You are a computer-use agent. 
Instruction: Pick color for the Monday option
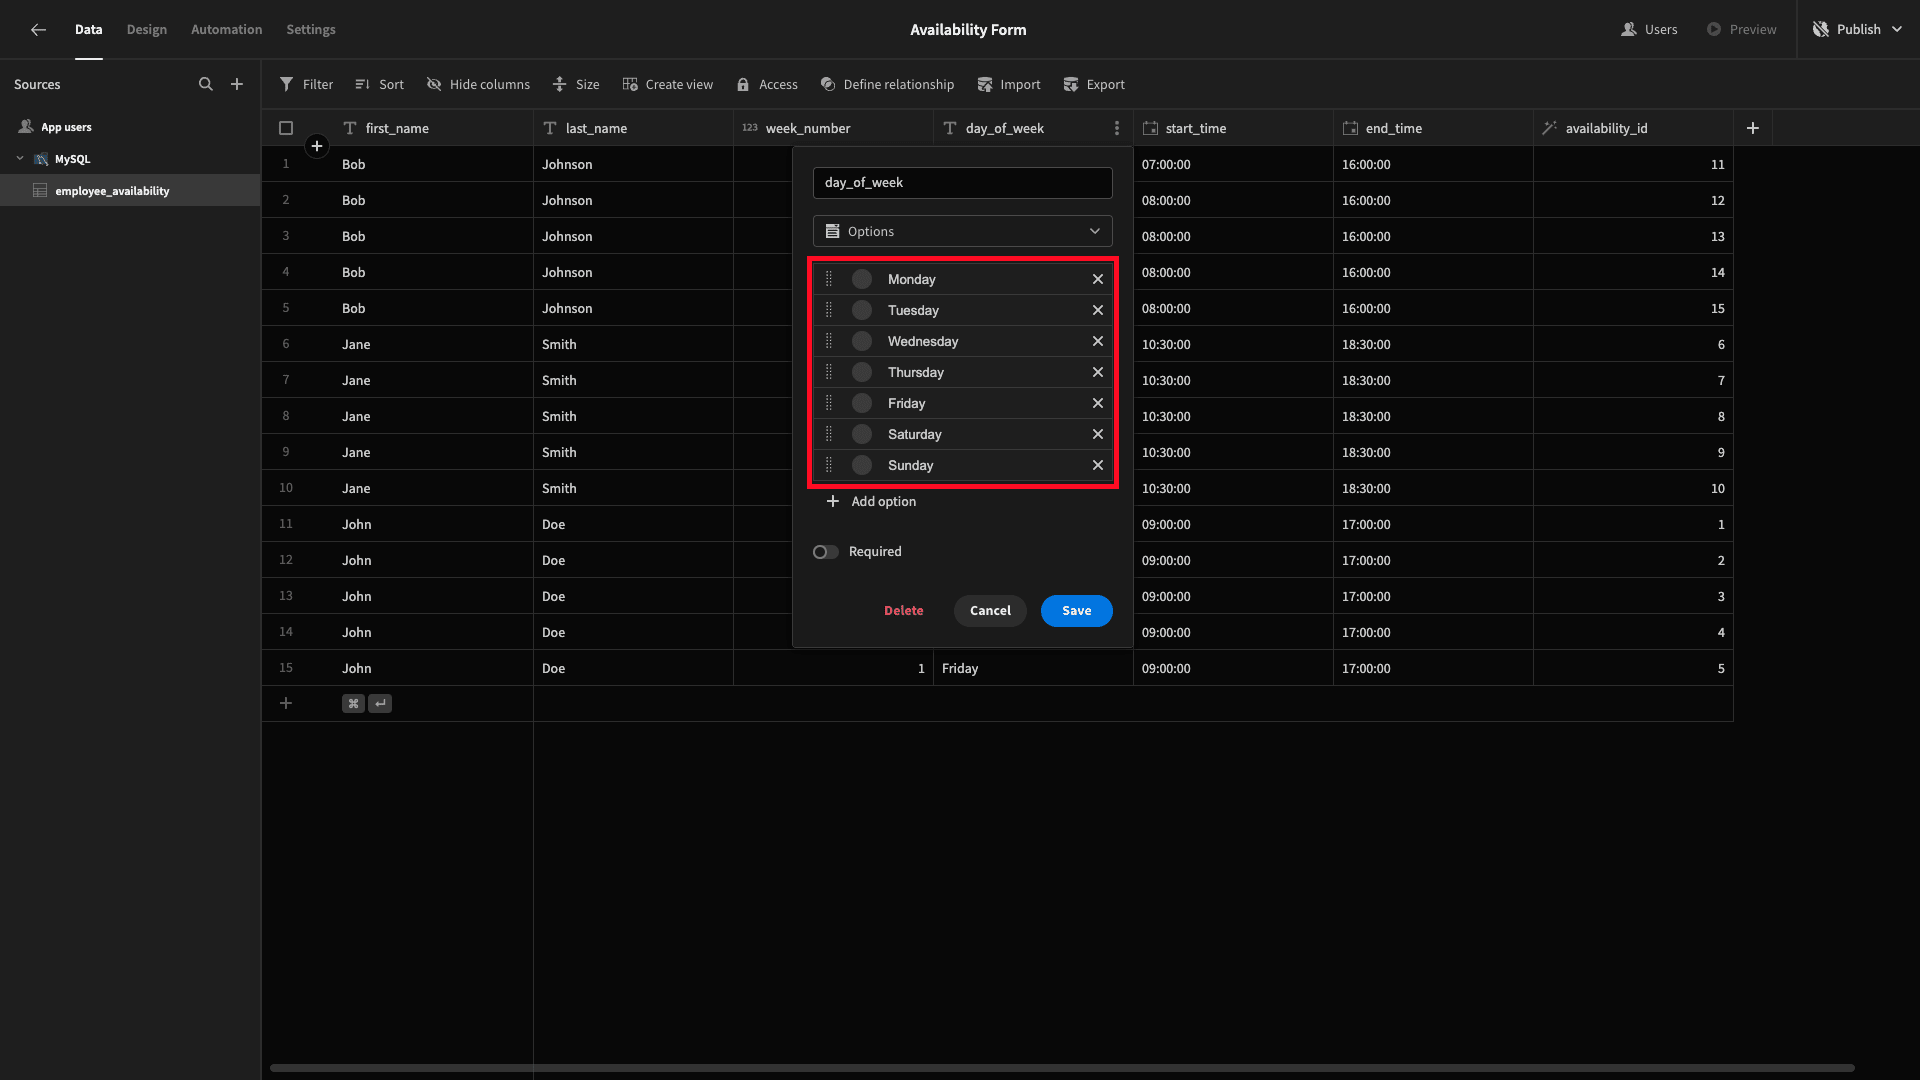pyautogui.click(x=862, y=279)
